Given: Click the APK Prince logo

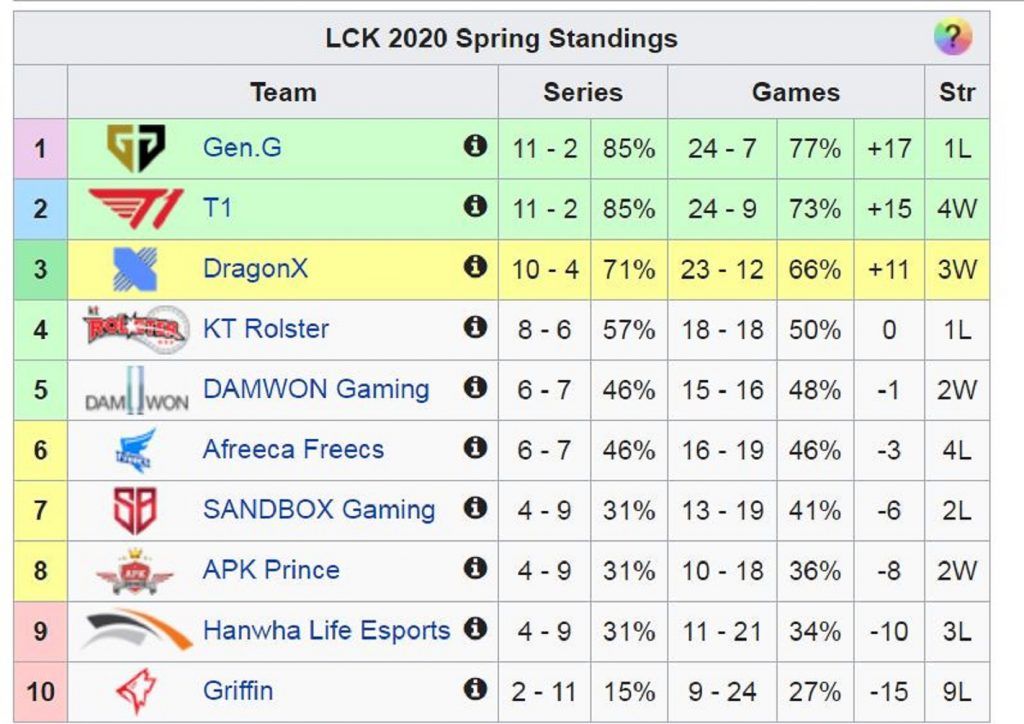Looking at the screenshot, I should pos(135,571).
